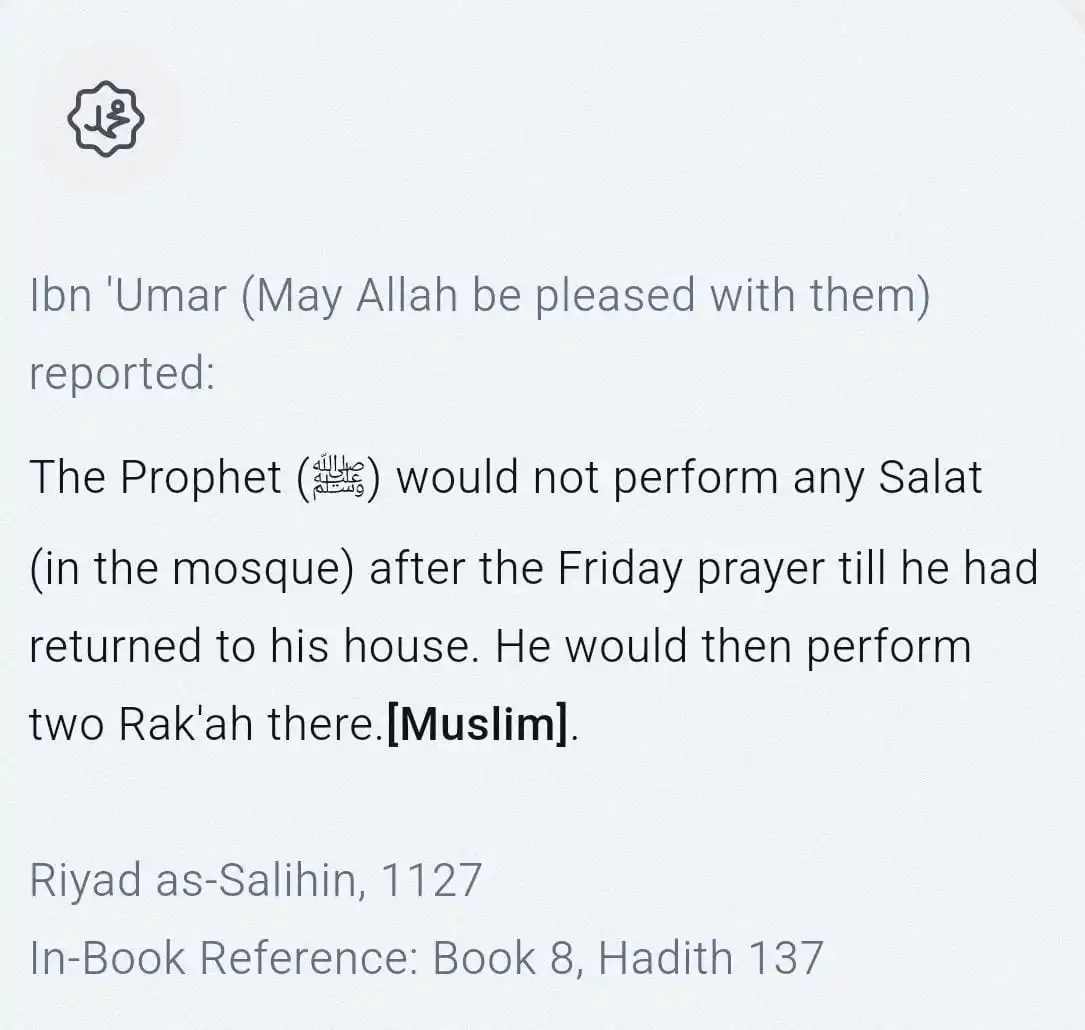1085x1030 pixels.
Task: Open the bold [Muslim] source reference
Action: coord(478,724)
